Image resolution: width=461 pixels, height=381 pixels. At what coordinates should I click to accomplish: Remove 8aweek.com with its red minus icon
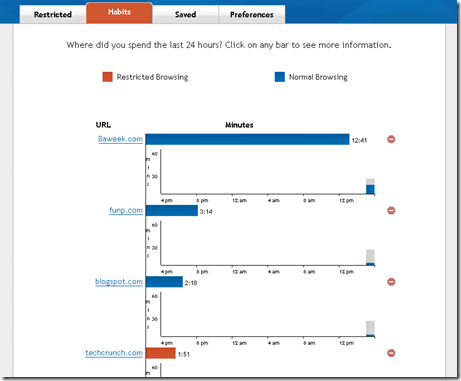point(391,139)
